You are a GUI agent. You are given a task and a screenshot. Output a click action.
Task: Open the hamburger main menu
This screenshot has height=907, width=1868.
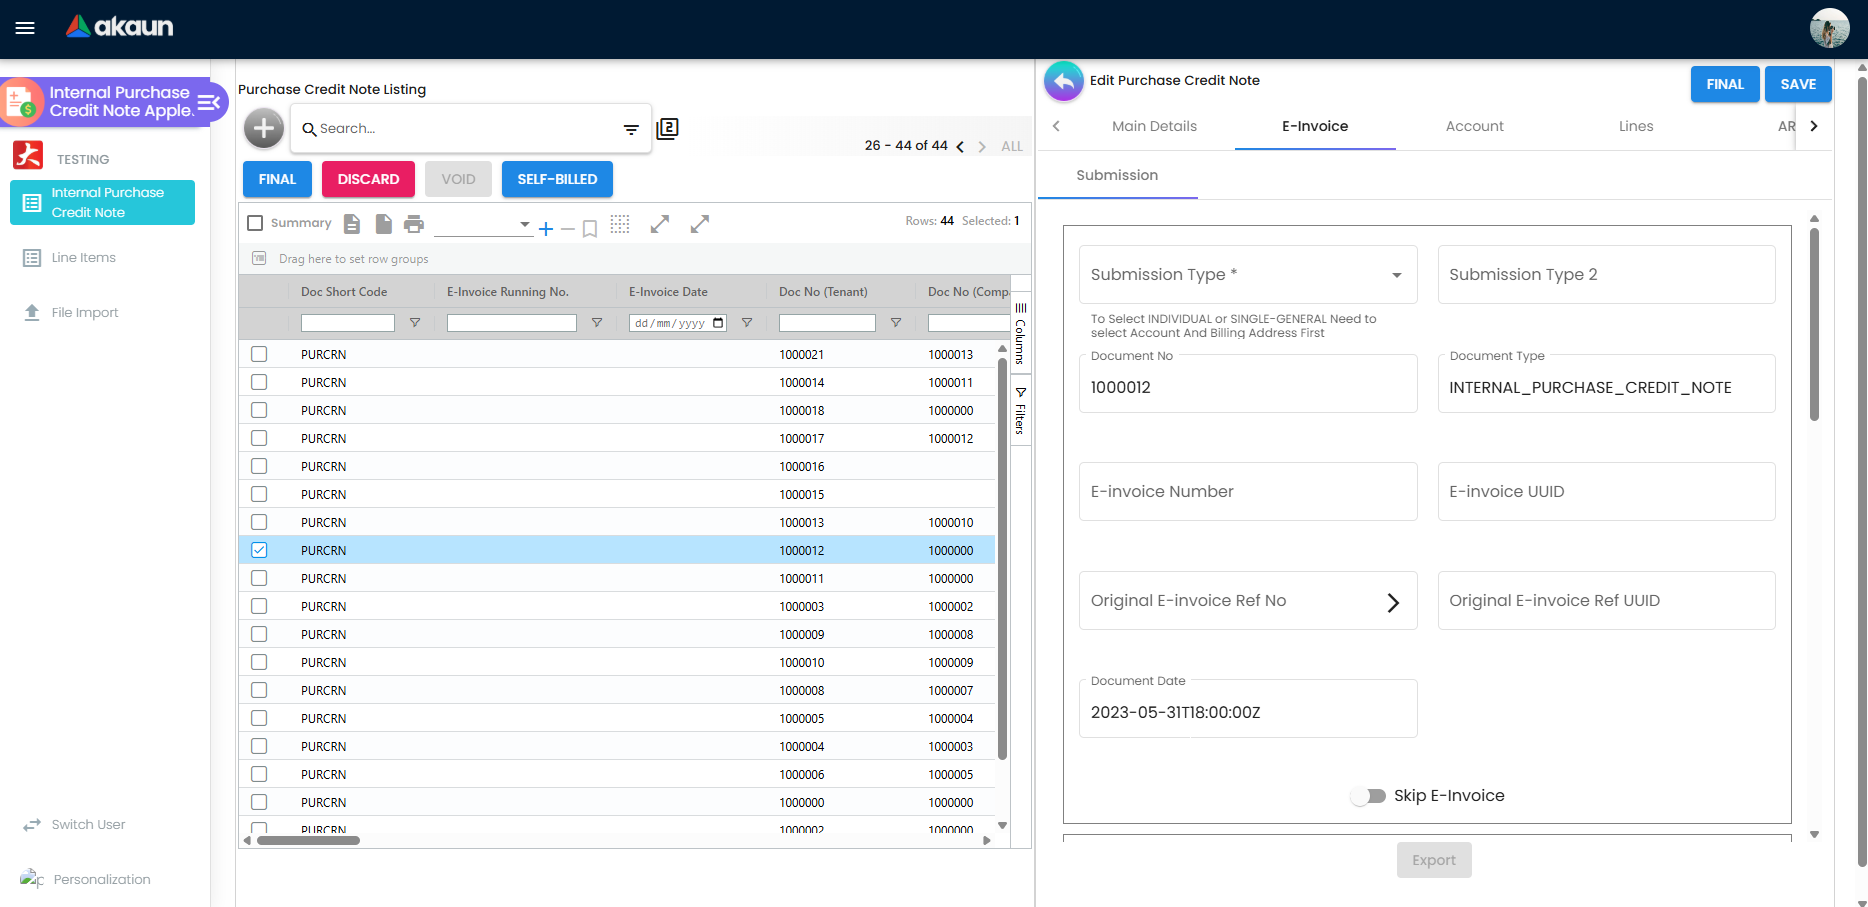coord(25,28)
